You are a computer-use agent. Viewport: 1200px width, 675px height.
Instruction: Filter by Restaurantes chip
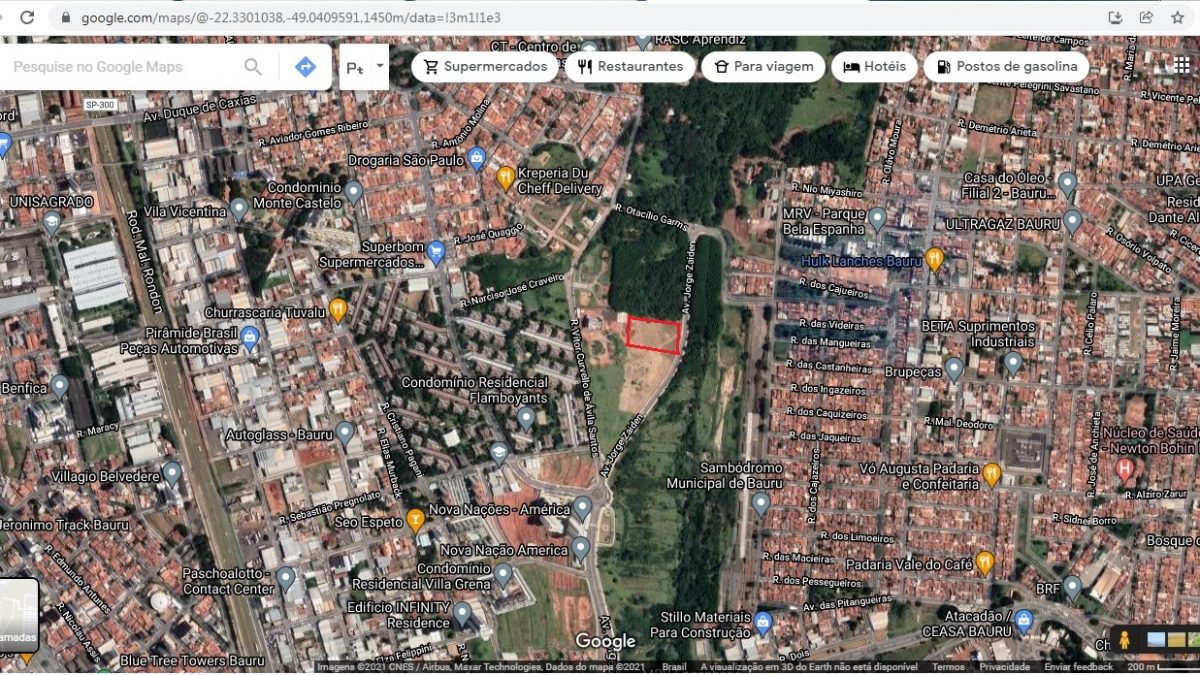click(630, 66)
